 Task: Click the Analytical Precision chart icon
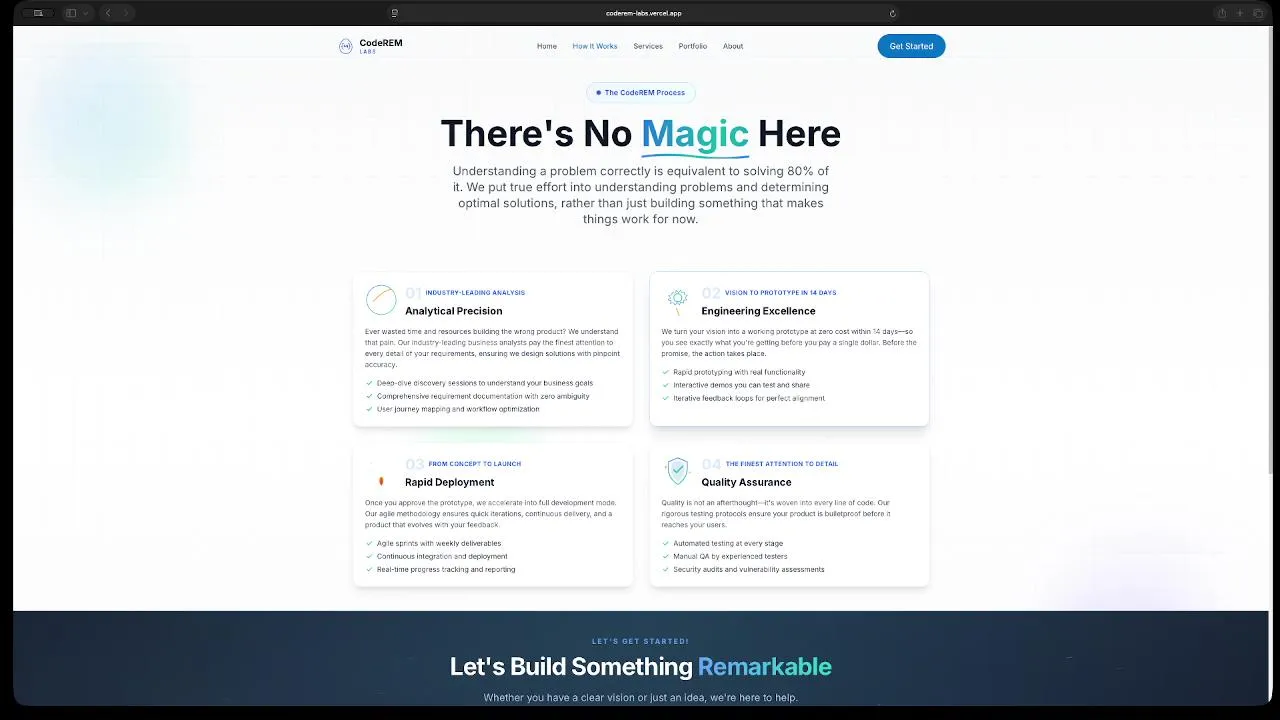pyautogui.click(x=381, y=299)
